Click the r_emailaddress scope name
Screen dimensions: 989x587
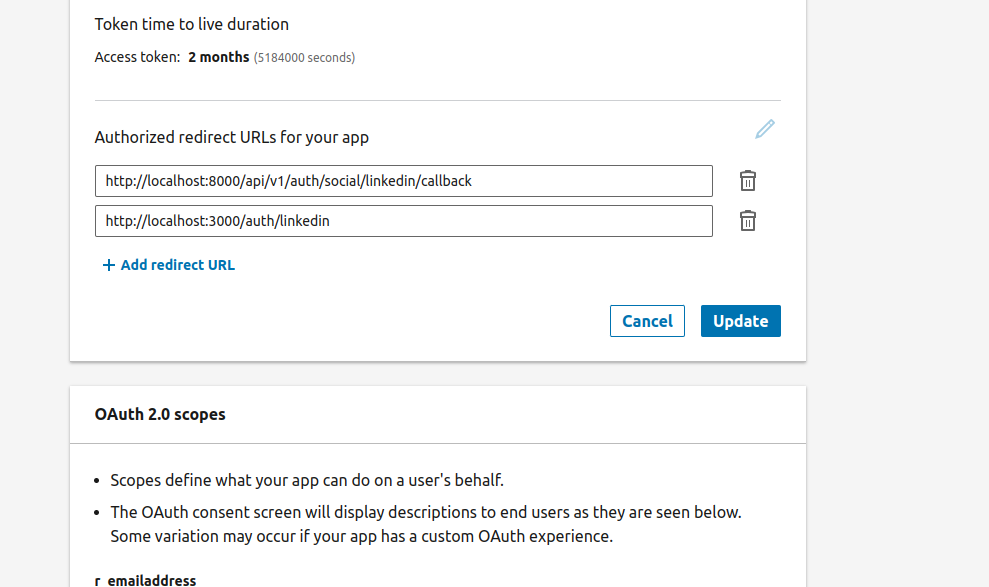pyautogui.click(x=146, y=580)
